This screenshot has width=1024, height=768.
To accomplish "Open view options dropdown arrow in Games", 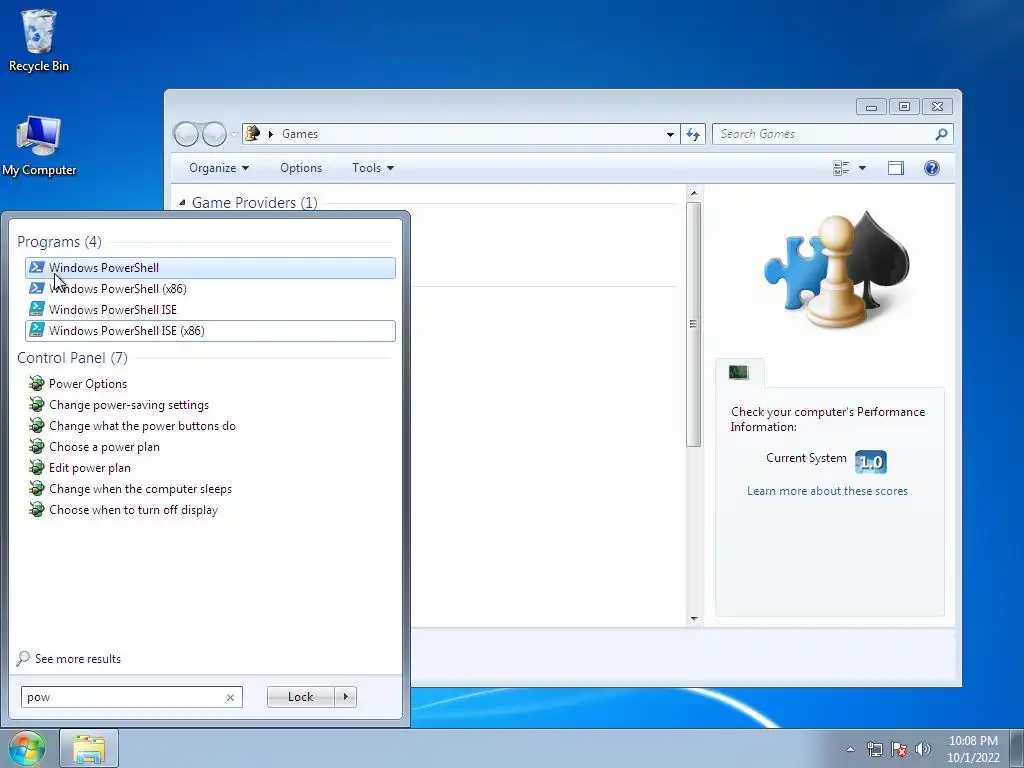I will click(862, 168).
